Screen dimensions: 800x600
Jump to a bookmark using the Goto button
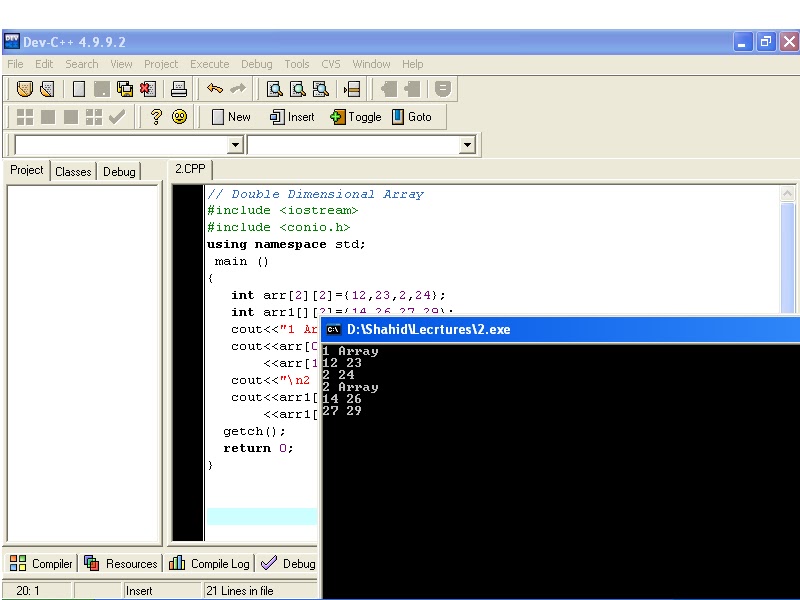[x=415, y=117]
